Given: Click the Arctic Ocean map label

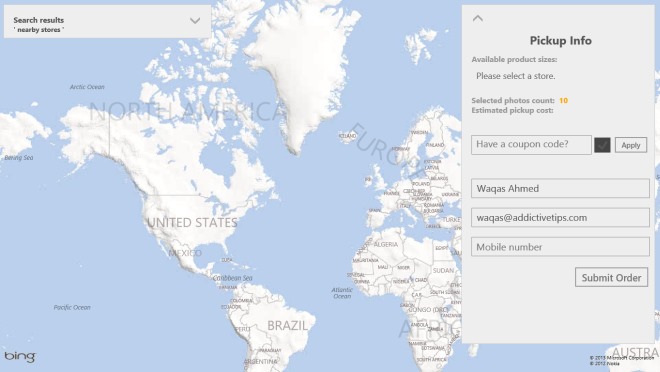Looking at the screenshot, I should tap(87, 87).
